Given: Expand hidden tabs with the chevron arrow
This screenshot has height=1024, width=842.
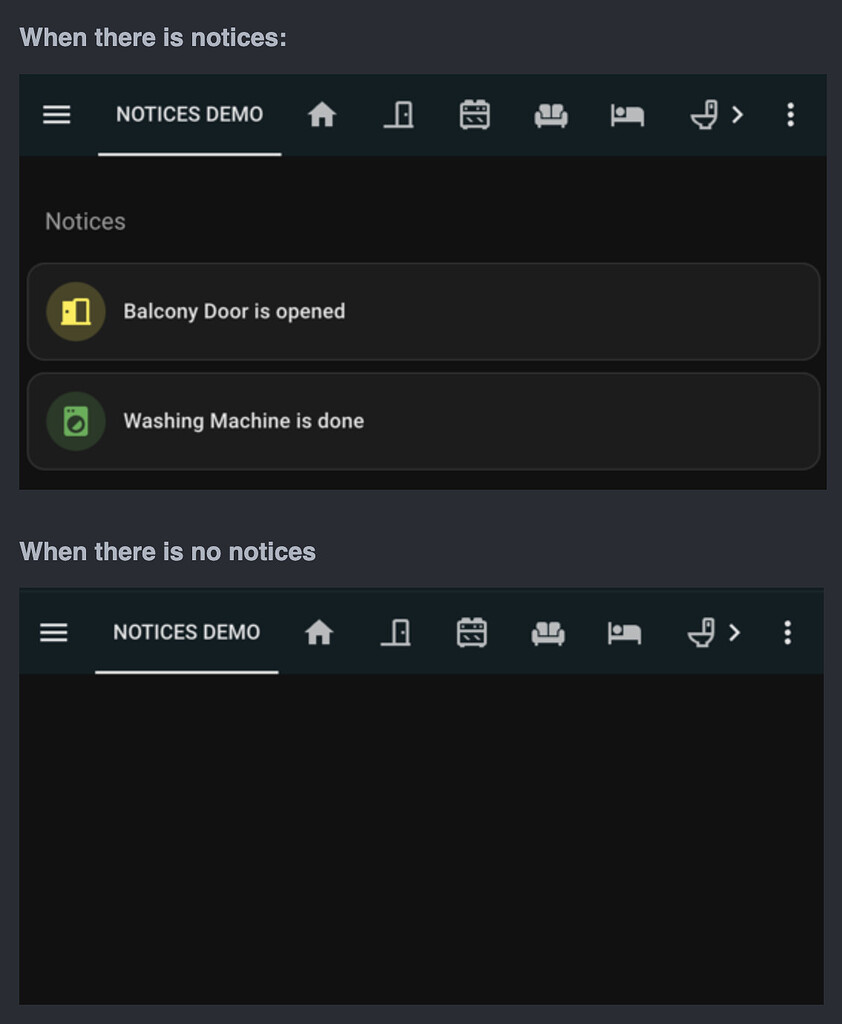Looking at the screenshot, I should pos(737,115).
